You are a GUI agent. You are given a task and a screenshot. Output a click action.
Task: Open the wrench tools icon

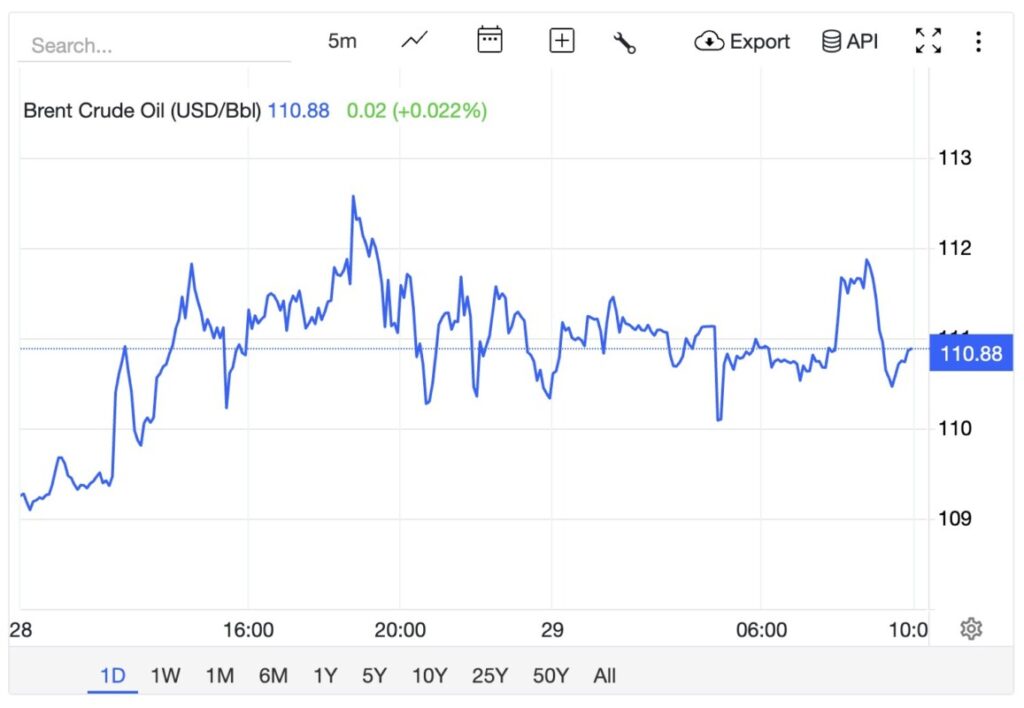(625, 42)
